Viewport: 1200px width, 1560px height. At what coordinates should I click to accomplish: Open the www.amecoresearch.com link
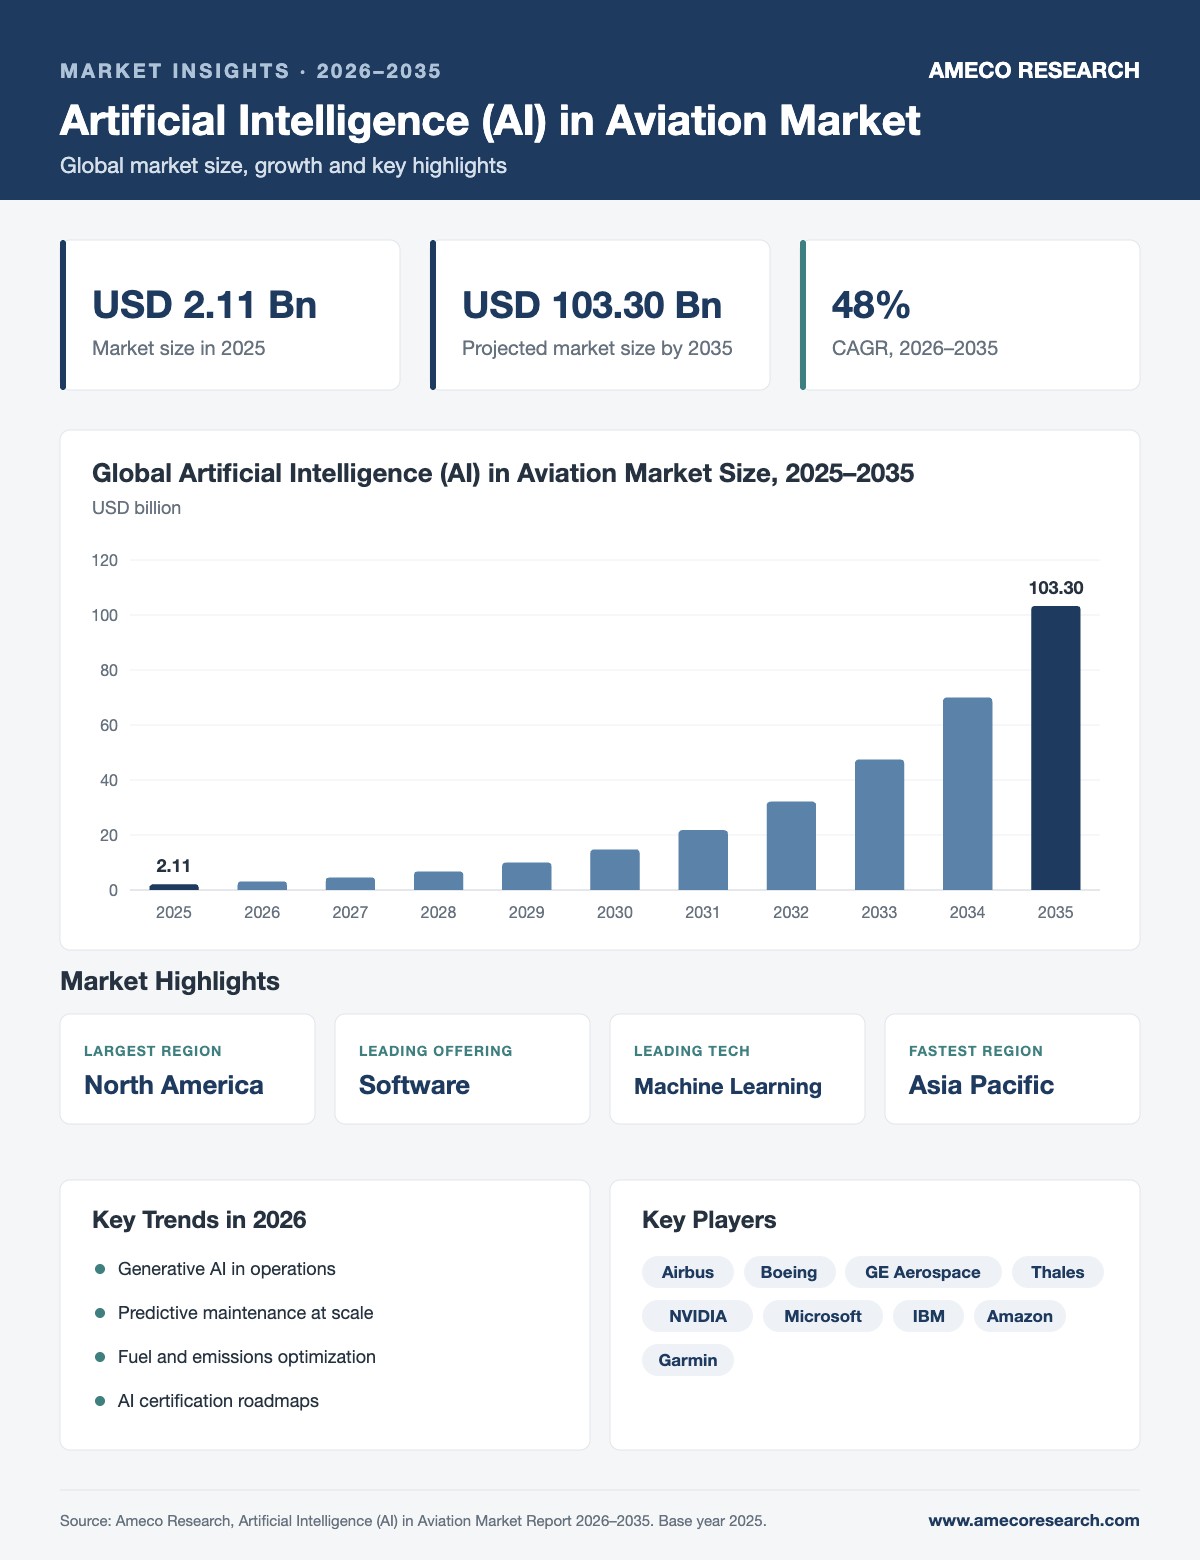coord(1034,1520)
